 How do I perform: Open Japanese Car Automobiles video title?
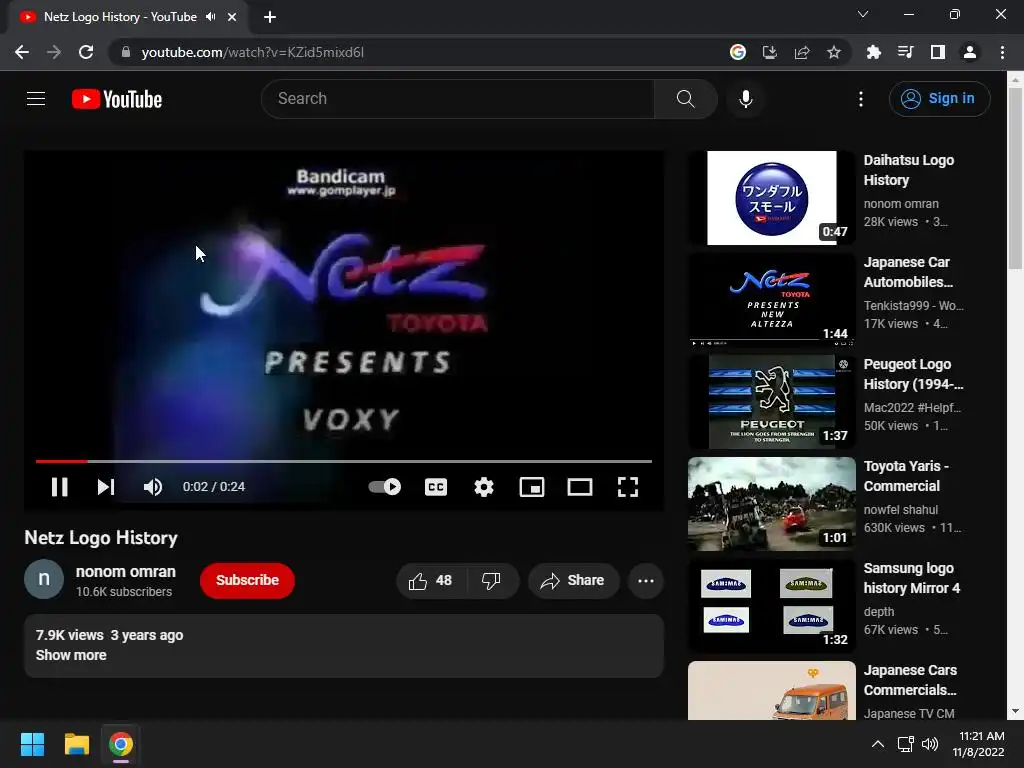(x=908, y=272)
